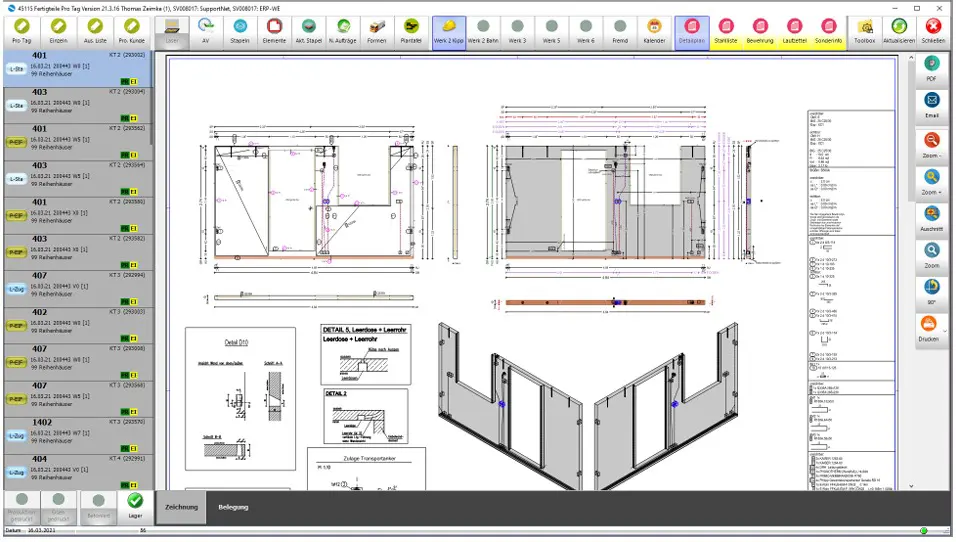Image resolution: width=956 pixels, height=542 pixels.
Task: Toggle the Werk 3 filter
Action: [x=517, y=32]
